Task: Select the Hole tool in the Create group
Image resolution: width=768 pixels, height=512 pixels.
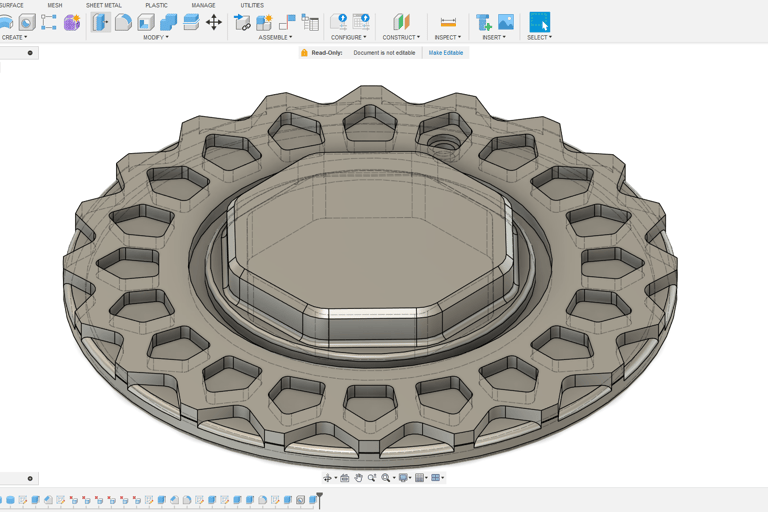Action: pos(27,22)
